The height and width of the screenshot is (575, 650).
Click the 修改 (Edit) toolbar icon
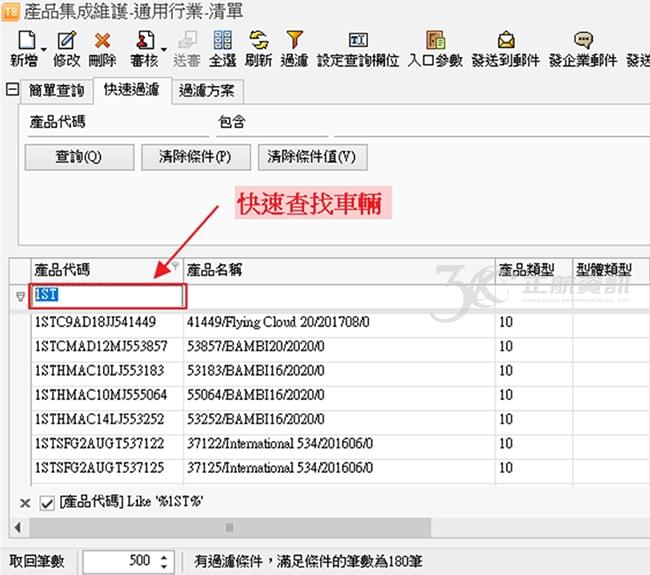click(x=66, y=40)
